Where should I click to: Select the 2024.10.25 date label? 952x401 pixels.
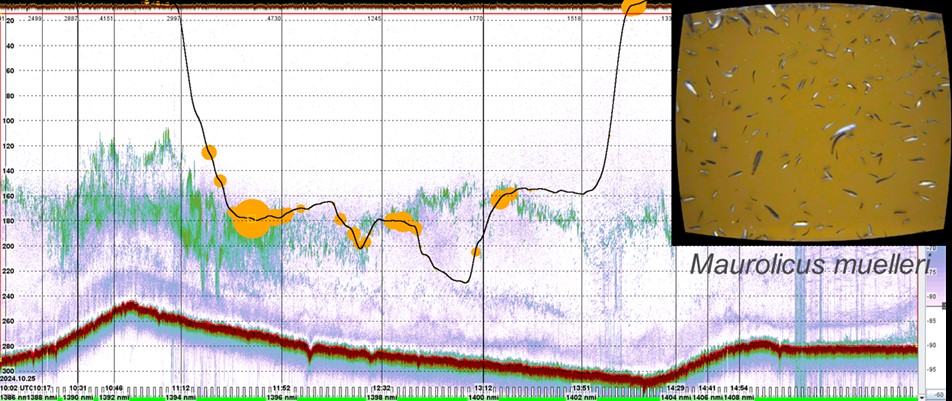[20, 380]
